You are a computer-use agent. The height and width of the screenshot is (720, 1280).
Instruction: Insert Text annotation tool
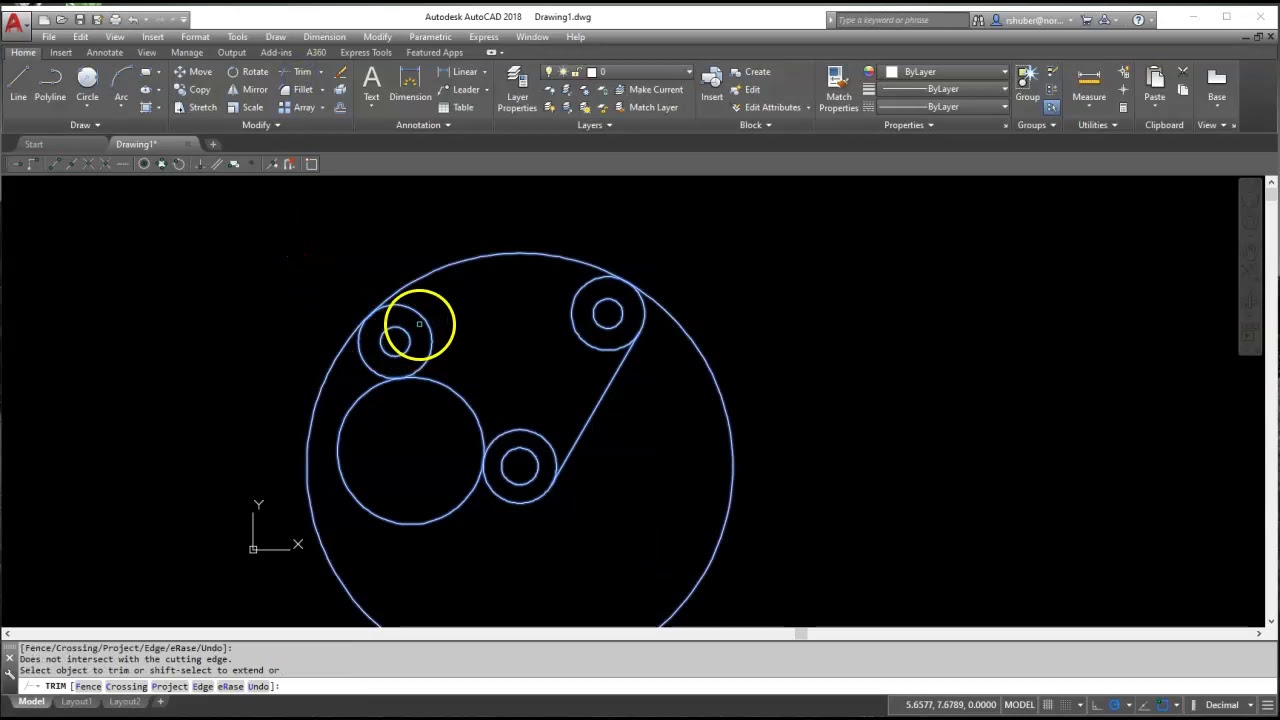(x=371, y=84)
